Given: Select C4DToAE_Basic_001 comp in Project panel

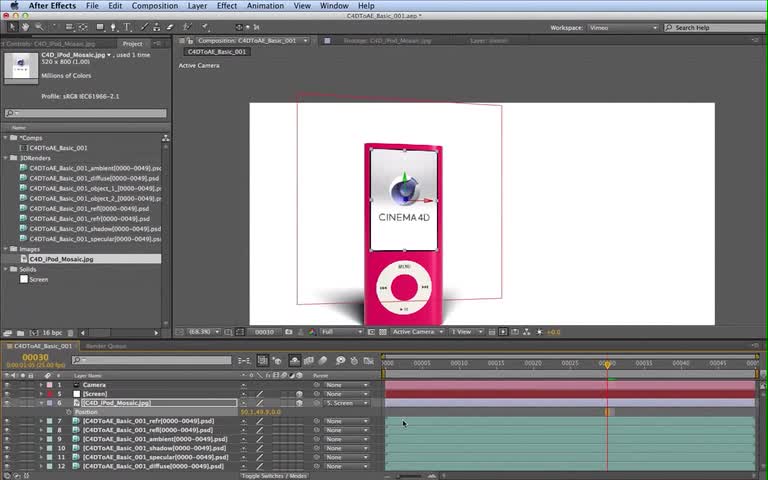Looking at the screenshot, I should click(x=58, y=148).
